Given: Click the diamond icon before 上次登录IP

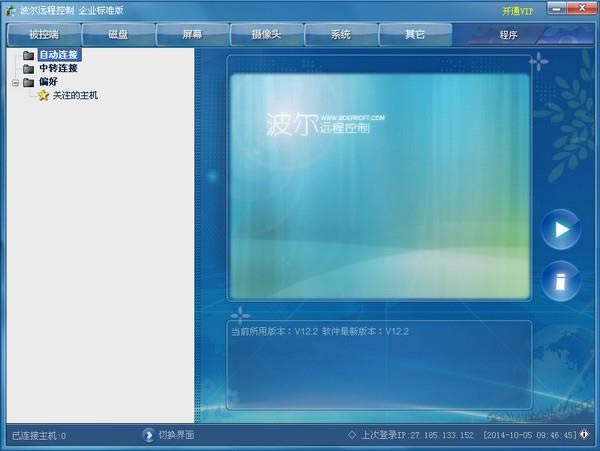Looking at the screenshot, I should (352, 435).
